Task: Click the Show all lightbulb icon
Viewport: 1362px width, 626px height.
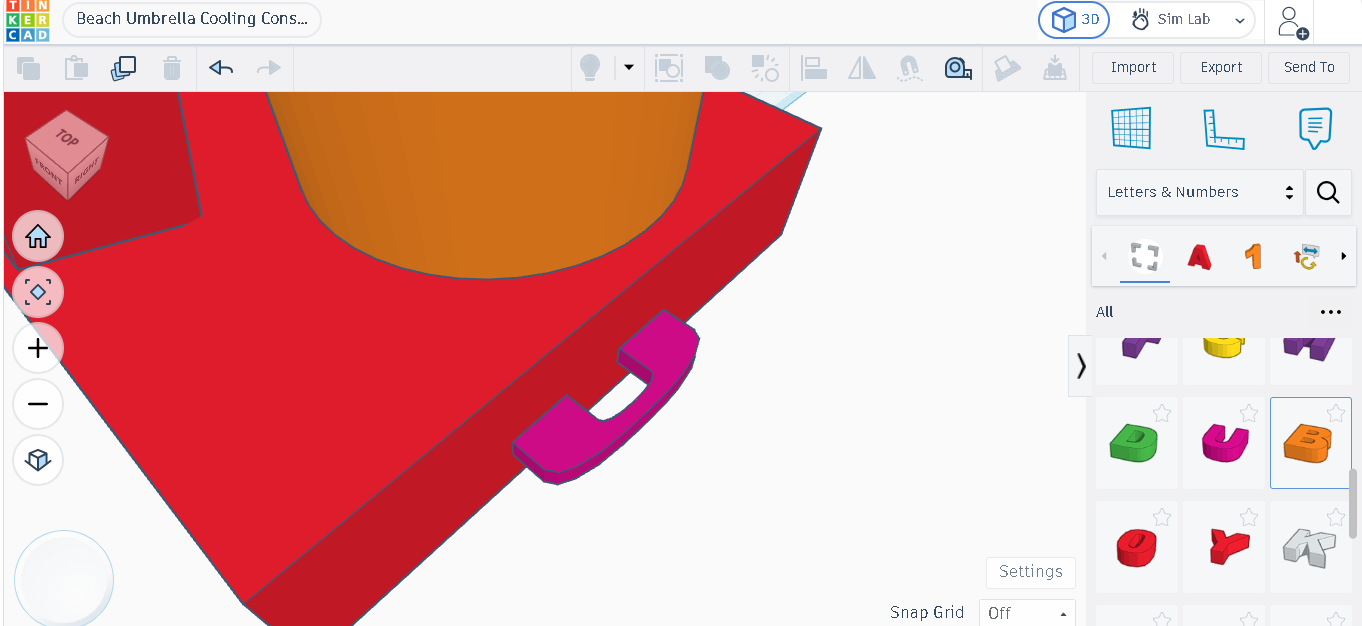Action: [x=590, y=68]
